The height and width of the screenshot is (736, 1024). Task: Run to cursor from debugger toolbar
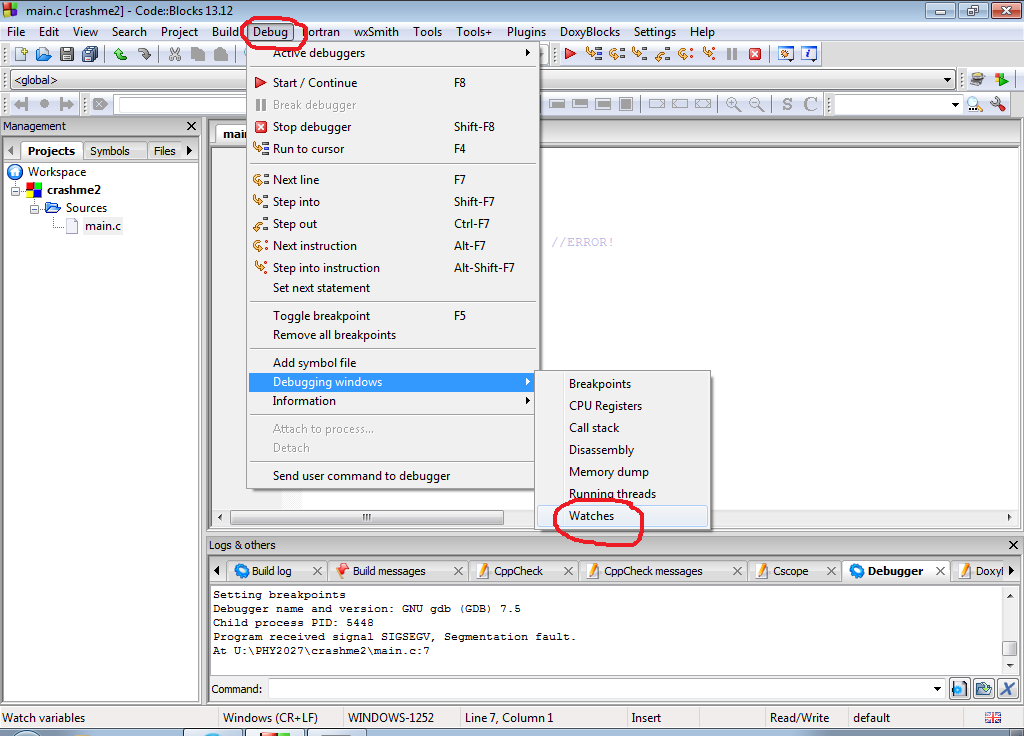pos(594,54)
